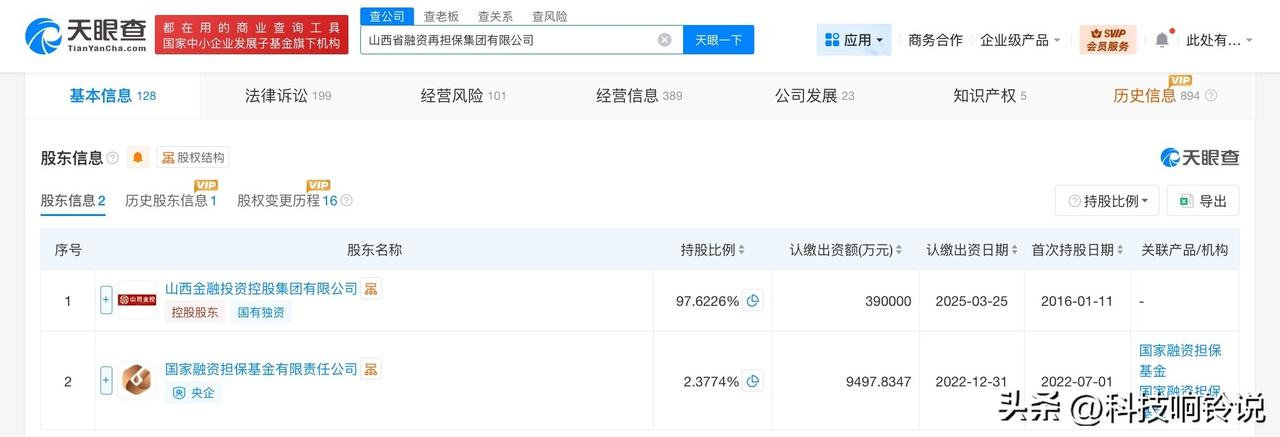This screenshot has width=1280, height=437.
Task: Switch to 经营信息 tab
Action: click(x=639, y=96)
